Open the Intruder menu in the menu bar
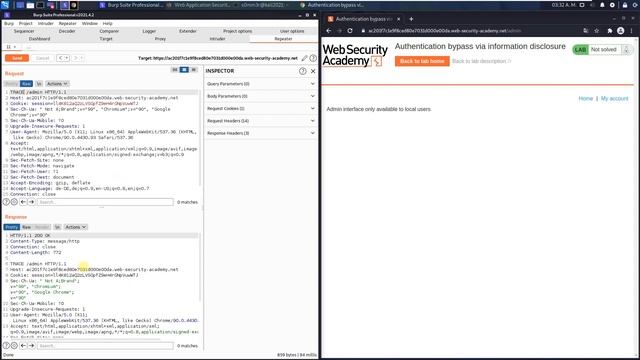 tap(46, 24)
